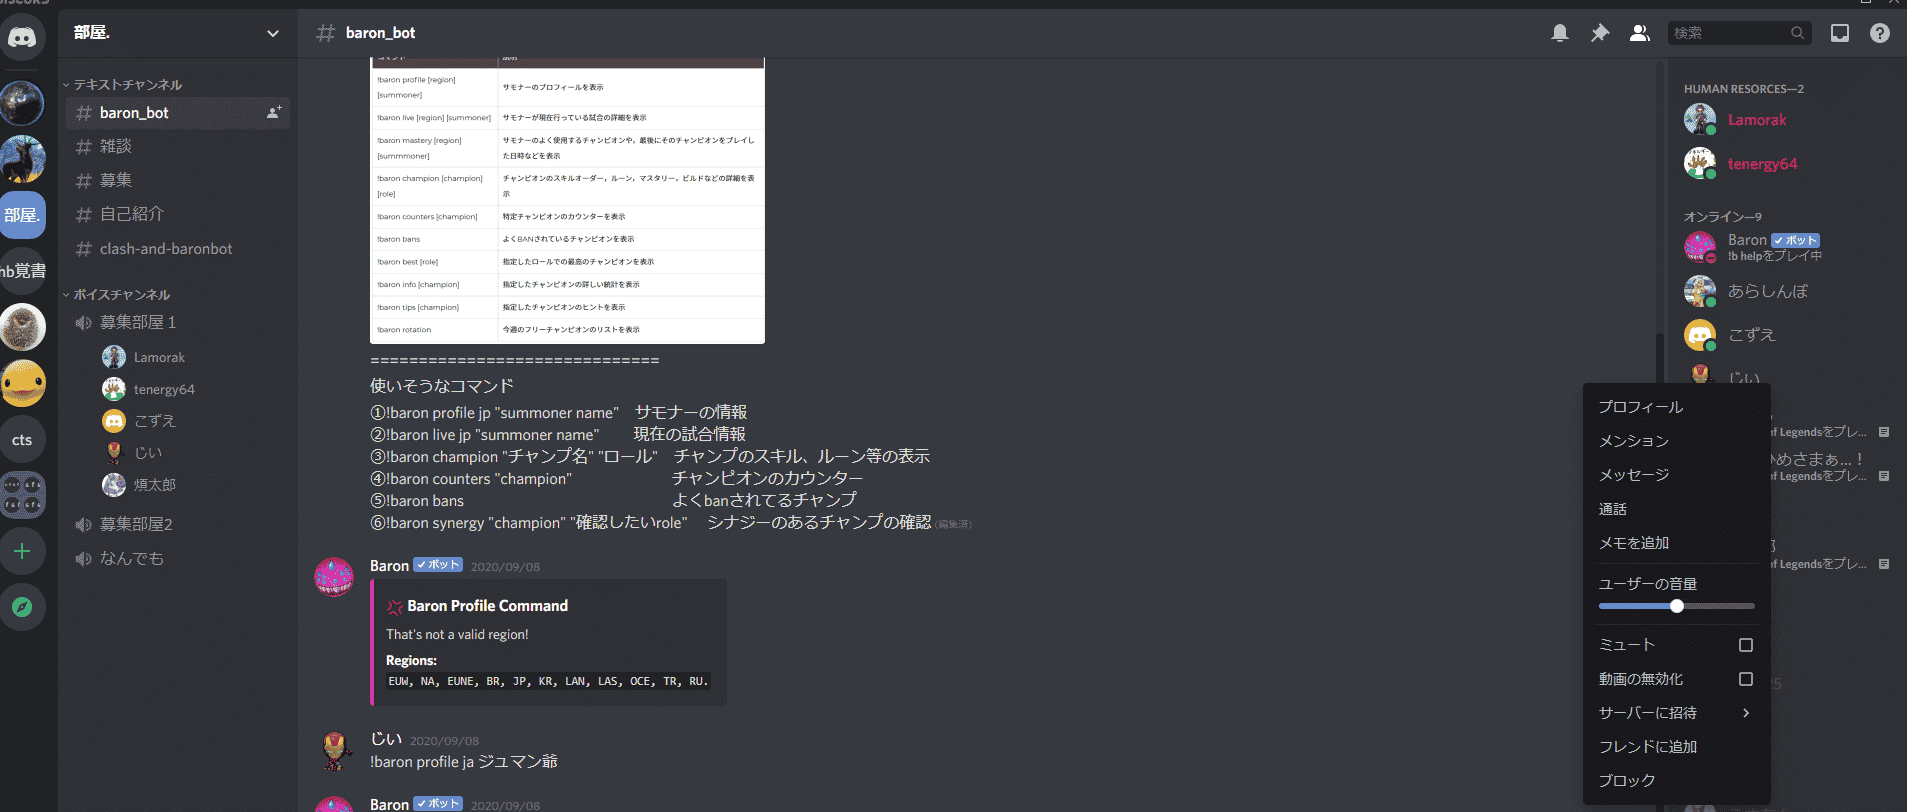Click じい avatar in chat message
Image resolution: width=1907 pixels, height=812 pixels.
tap(334, 750)
